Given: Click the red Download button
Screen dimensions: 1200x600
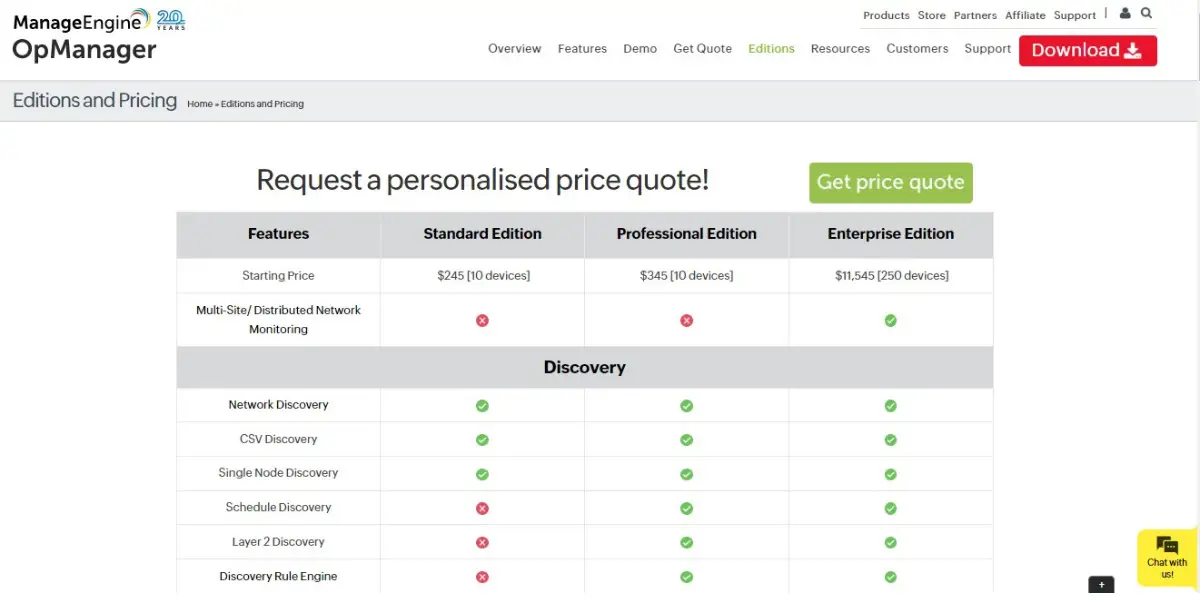Looking at the screenshot, I should pos(1088,51).
